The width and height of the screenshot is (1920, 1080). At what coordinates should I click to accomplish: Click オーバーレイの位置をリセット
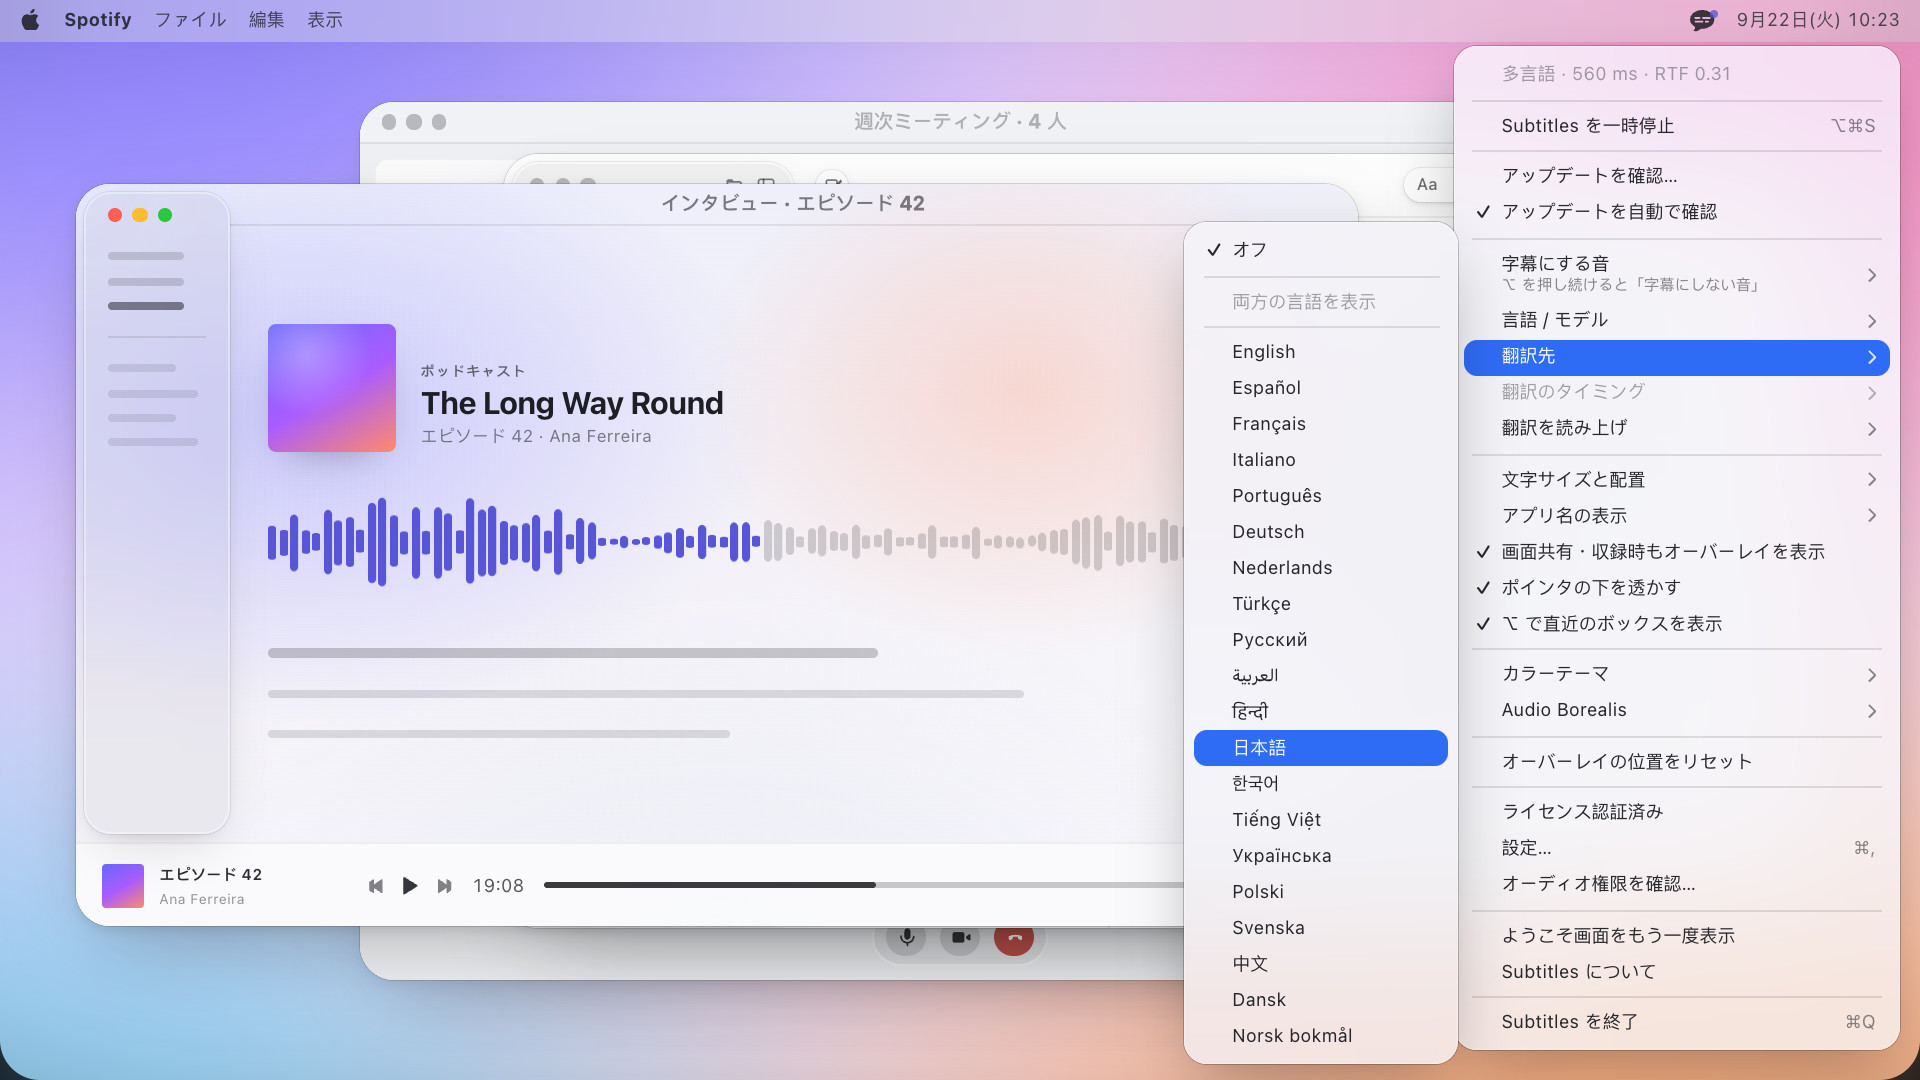[x=1677, y=762]
